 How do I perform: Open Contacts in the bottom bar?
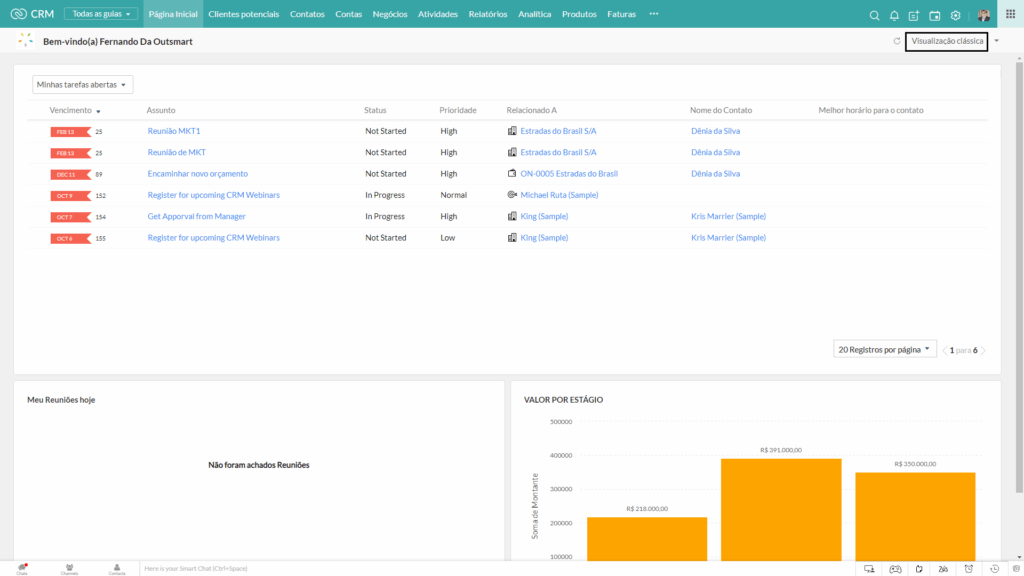coord(117,569)
